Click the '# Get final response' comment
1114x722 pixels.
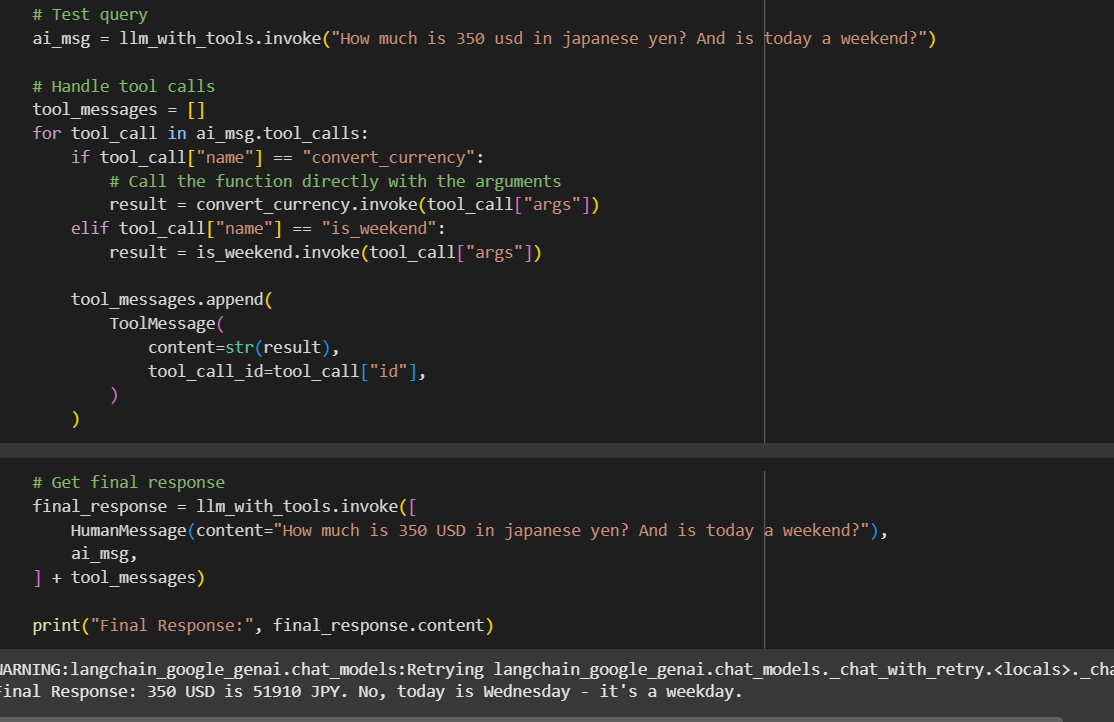[129, 483]
